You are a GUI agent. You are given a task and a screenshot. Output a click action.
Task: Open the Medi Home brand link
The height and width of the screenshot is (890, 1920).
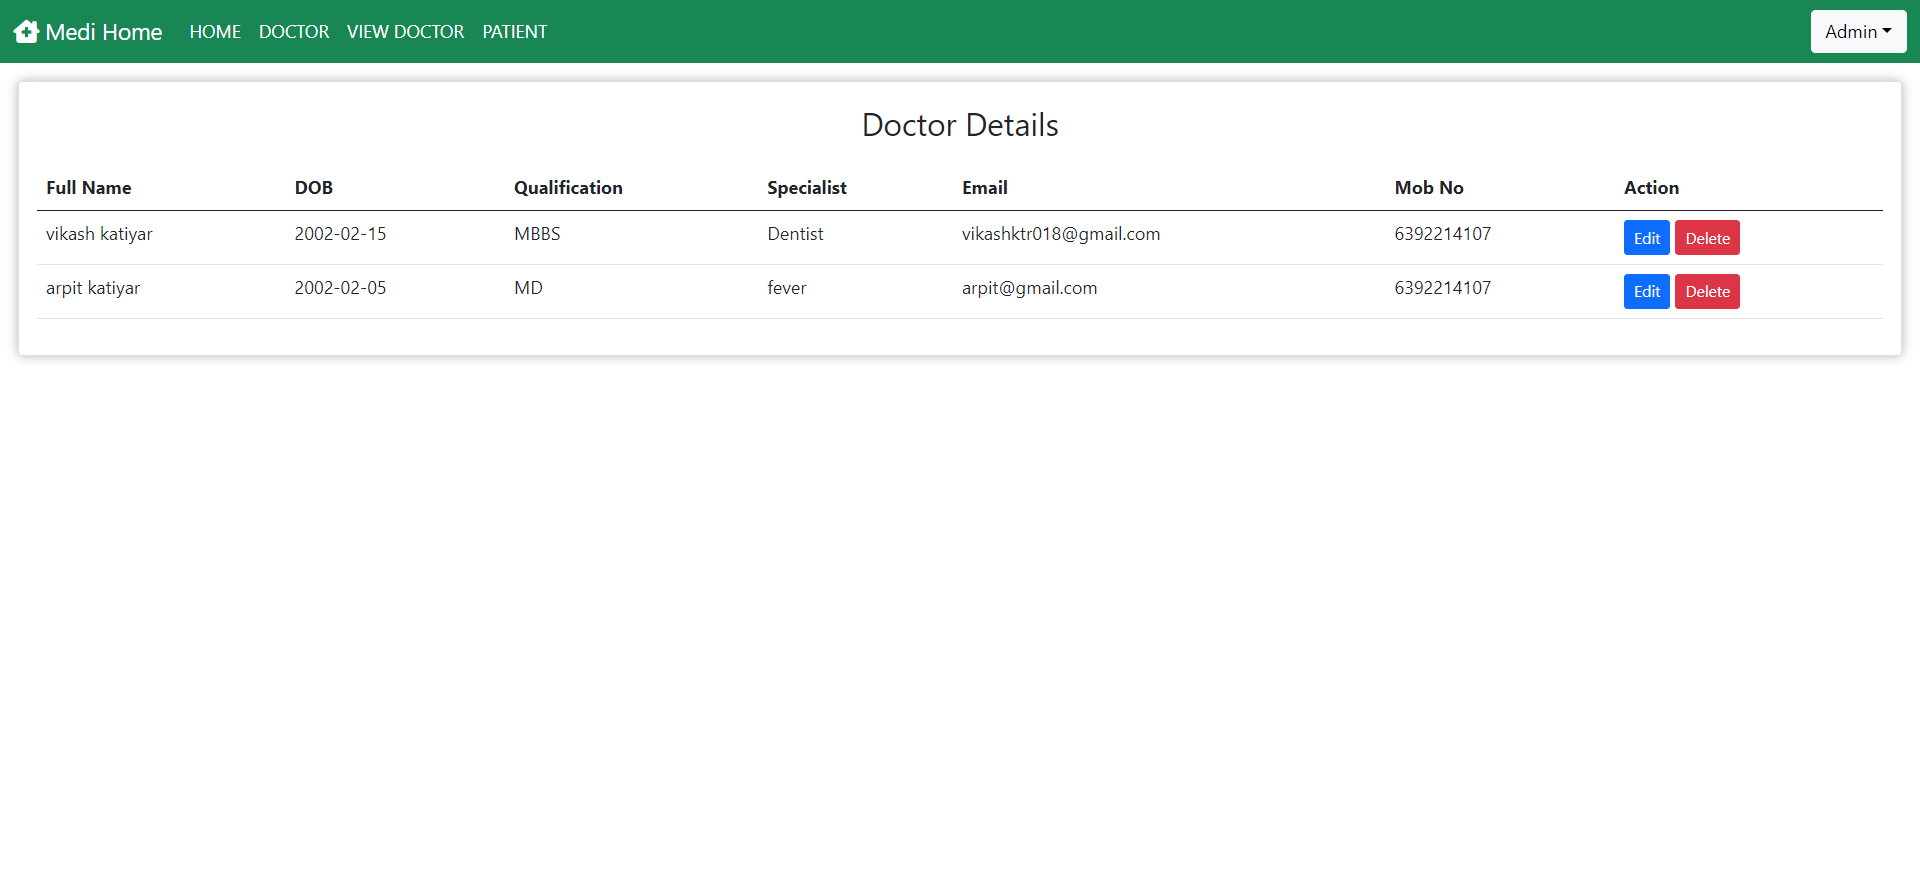click(103, 32)
